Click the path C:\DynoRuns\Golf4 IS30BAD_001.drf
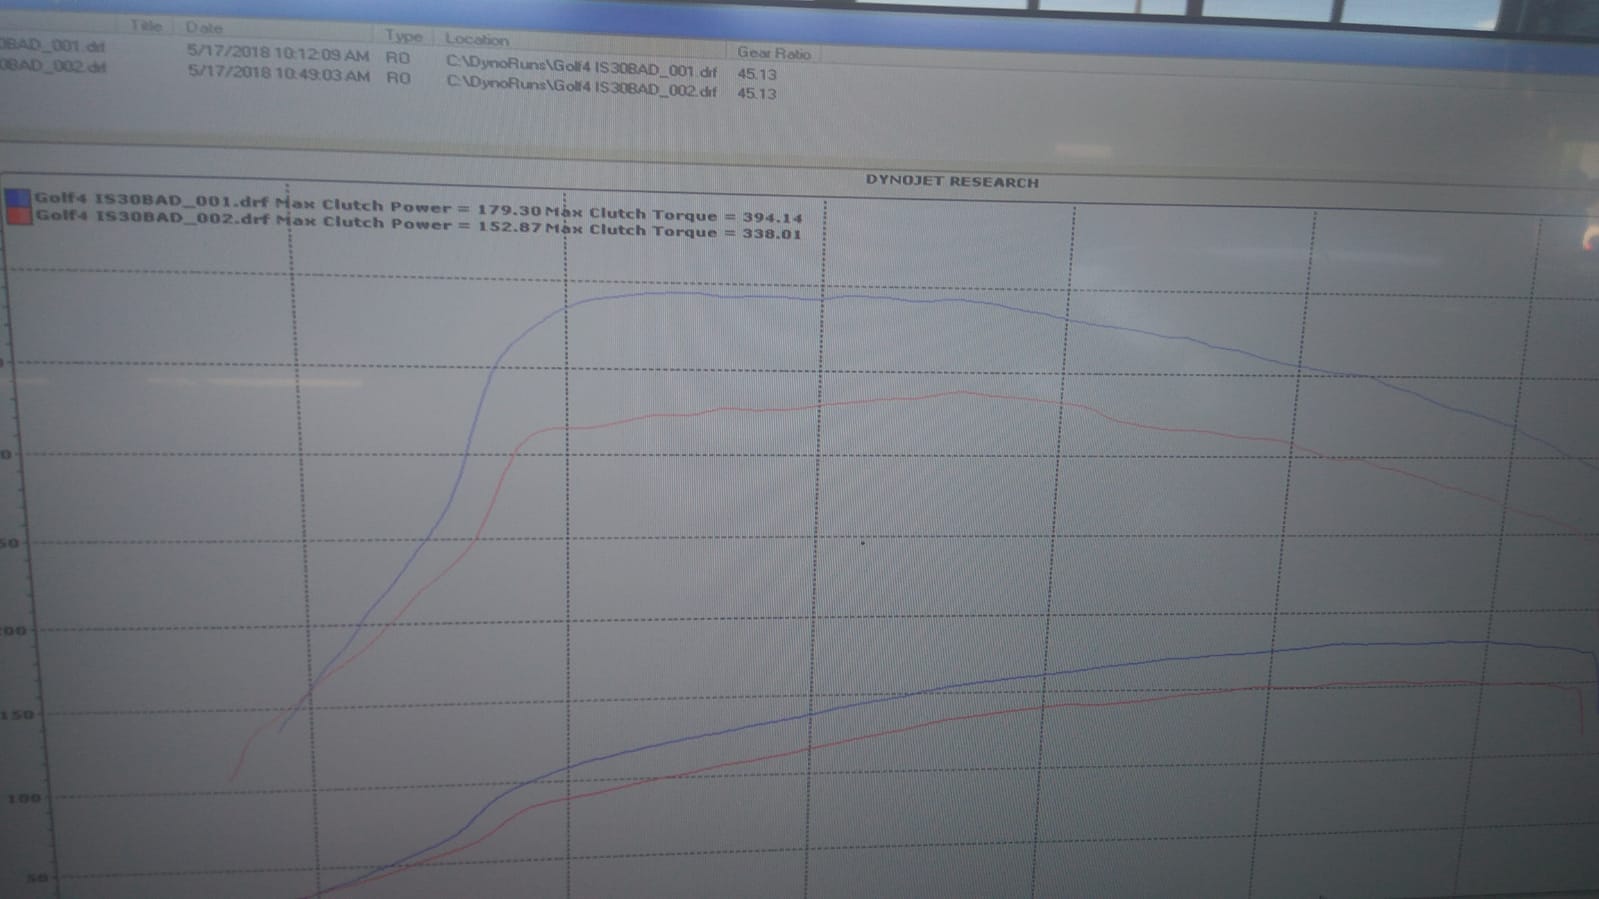The height and width of the screenshot is (899, 1599). click(581, 68)
